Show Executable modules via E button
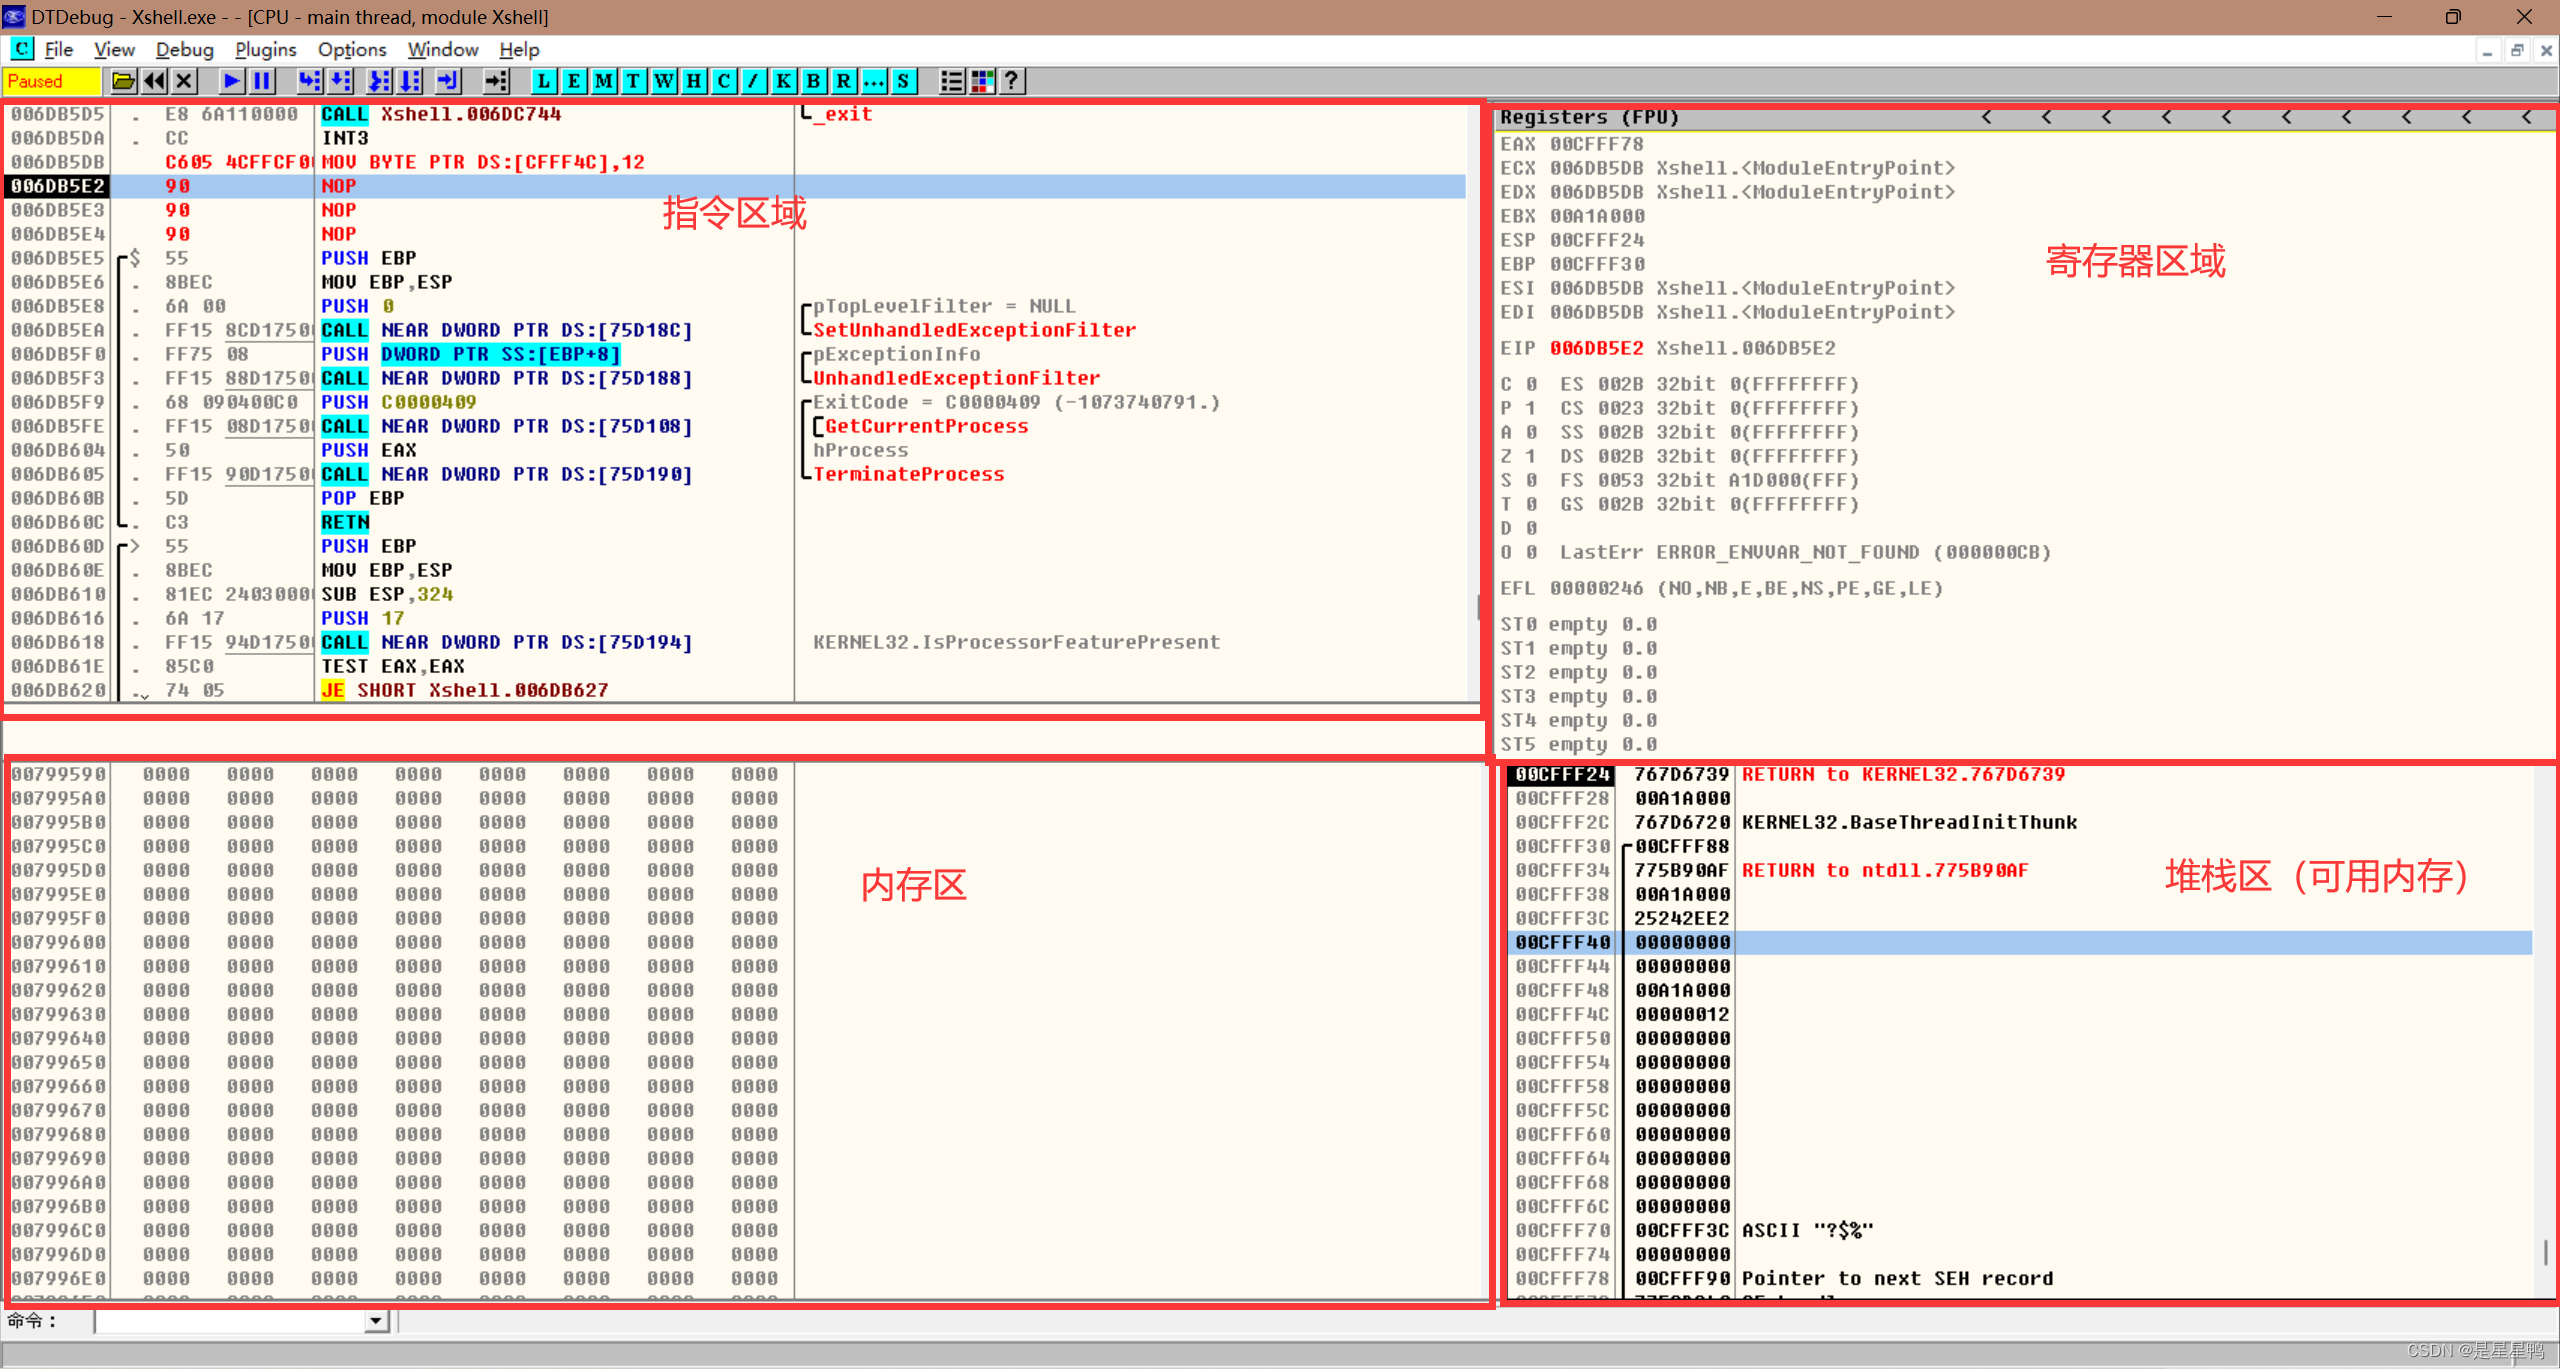Viewport: 2560px width, 1369px height. (574, 81)
